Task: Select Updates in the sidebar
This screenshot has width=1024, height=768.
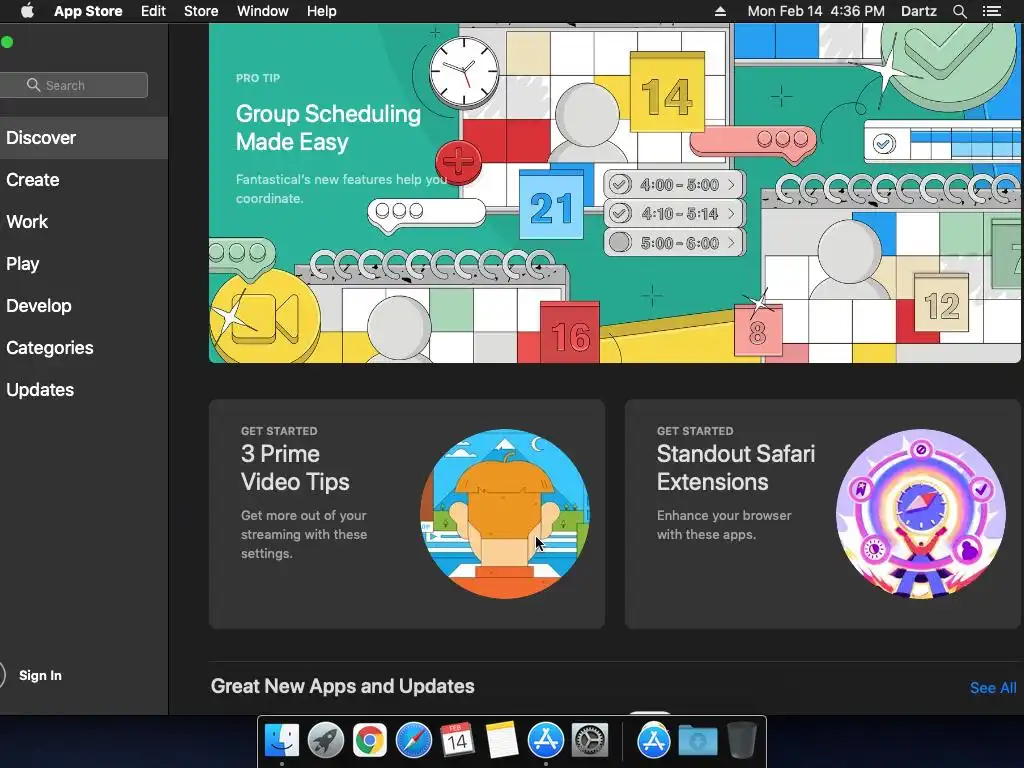Action: click(x=84, y=390)
